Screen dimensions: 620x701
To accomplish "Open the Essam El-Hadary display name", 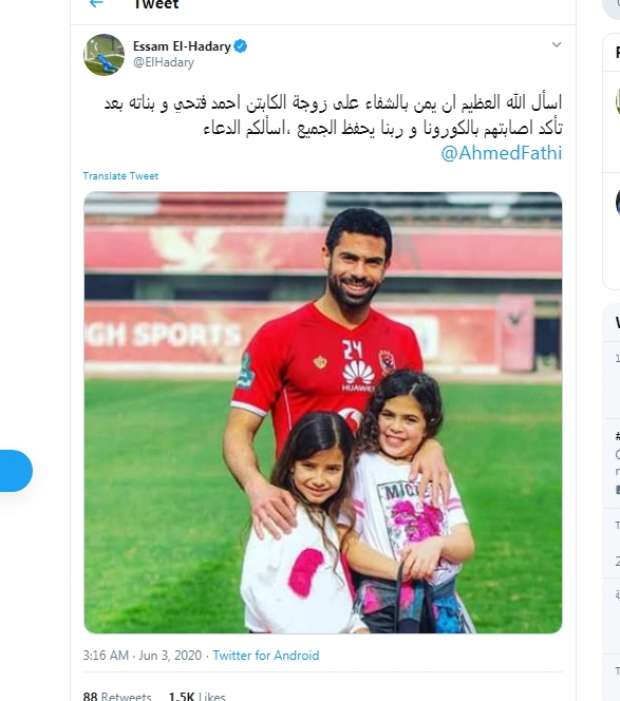I will 182,46.
